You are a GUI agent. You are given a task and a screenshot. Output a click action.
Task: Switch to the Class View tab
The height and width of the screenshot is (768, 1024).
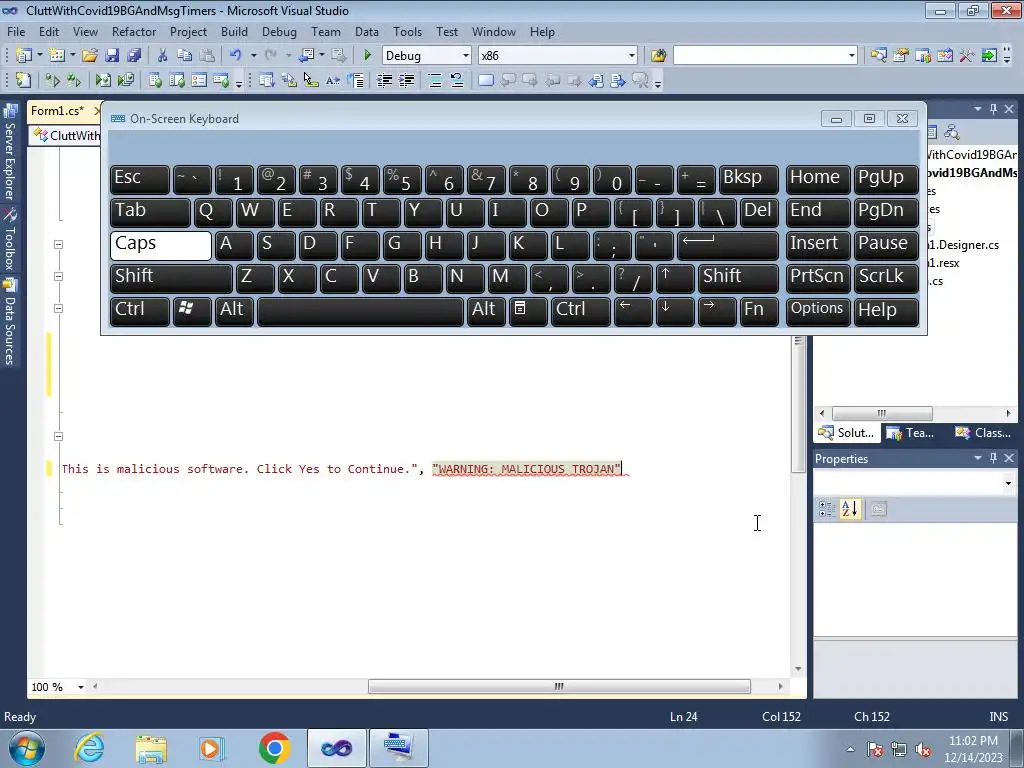984,433
